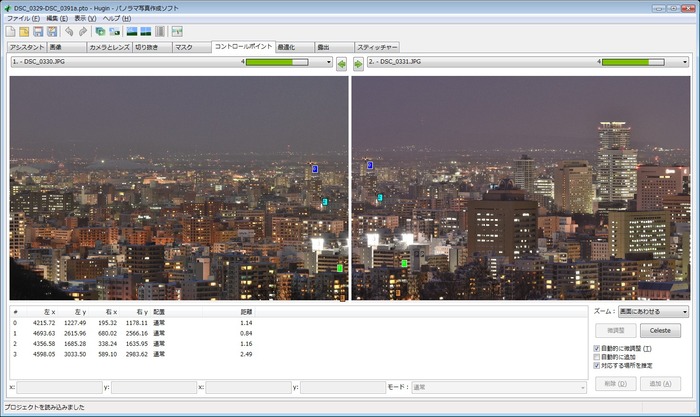Switch to the スティッチャー tab
The image size is (700, 417).
[377, 47]
